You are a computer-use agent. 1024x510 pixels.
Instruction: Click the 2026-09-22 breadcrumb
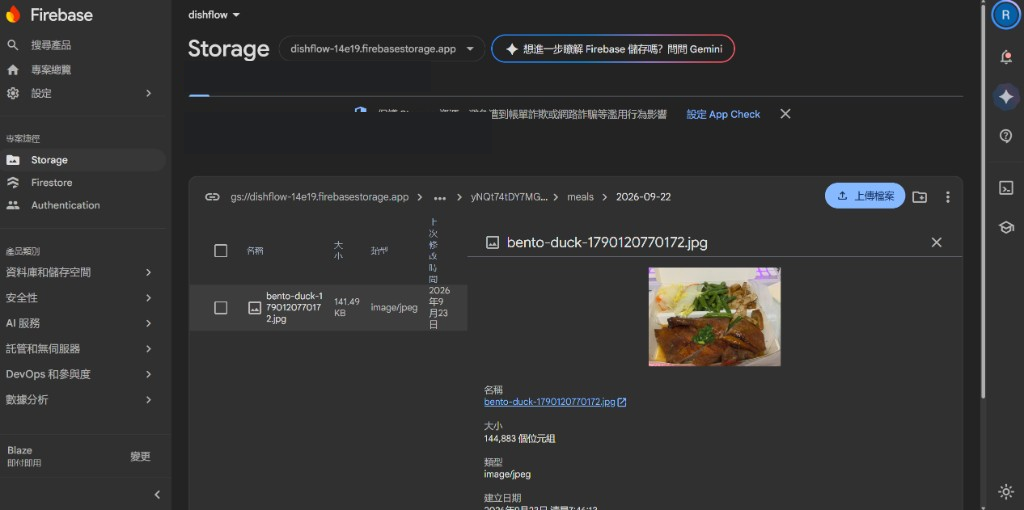click(643, 197)
